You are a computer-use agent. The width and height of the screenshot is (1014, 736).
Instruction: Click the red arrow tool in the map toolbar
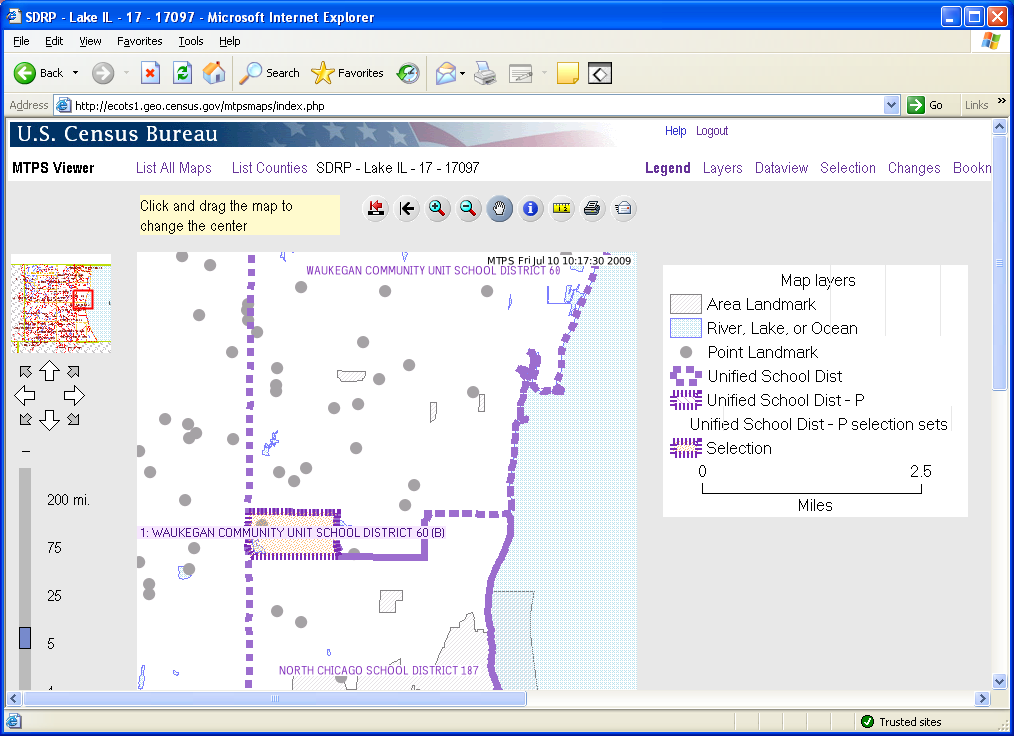[x=376, y=208]
